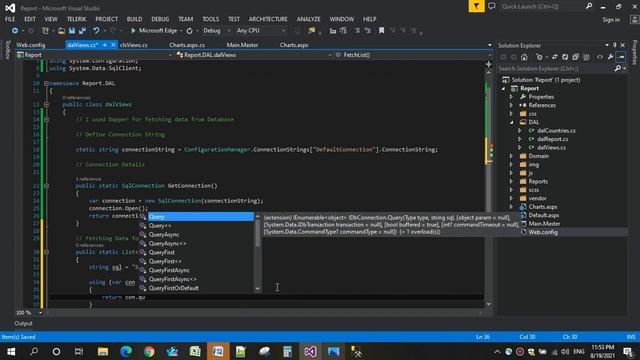Open the Debug configuration dropdown

click(217, 31)
